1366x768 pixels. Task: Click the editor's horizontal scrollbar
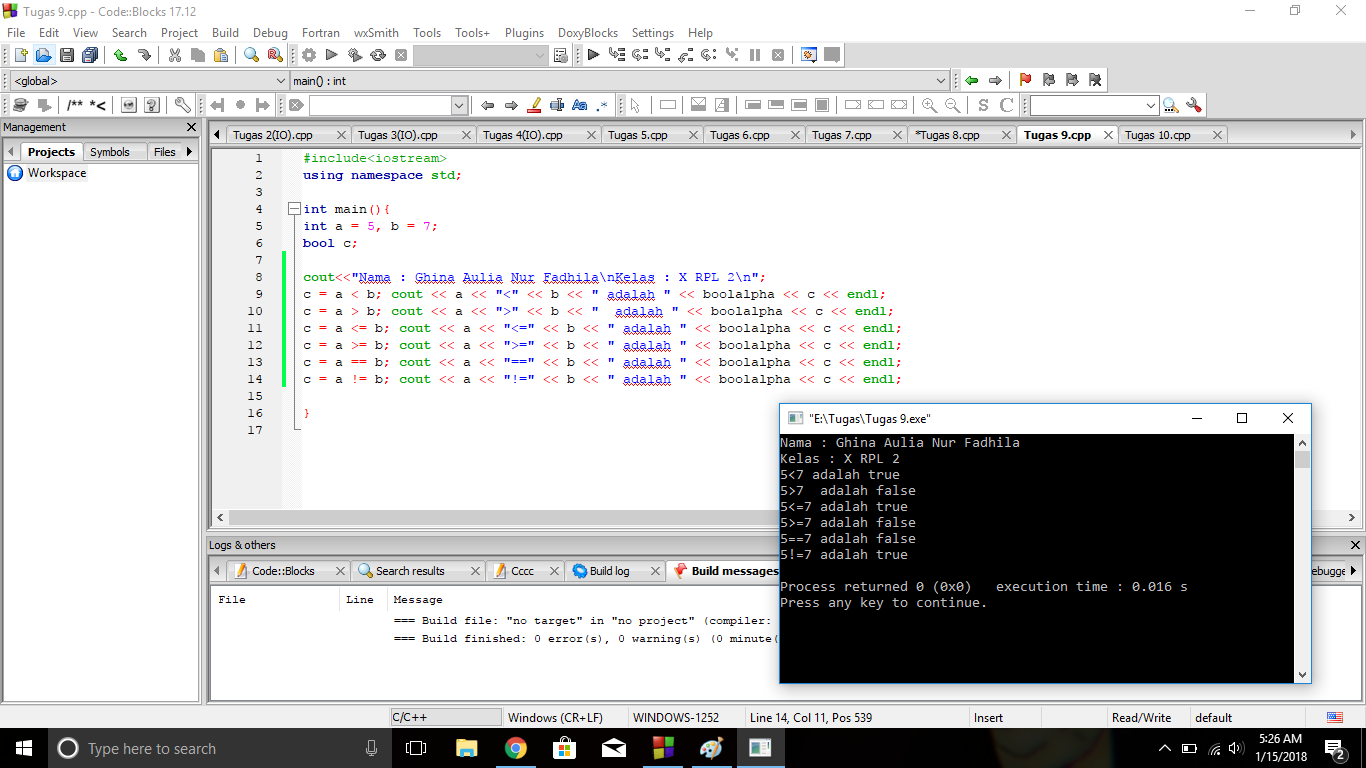tap(784, 518)
